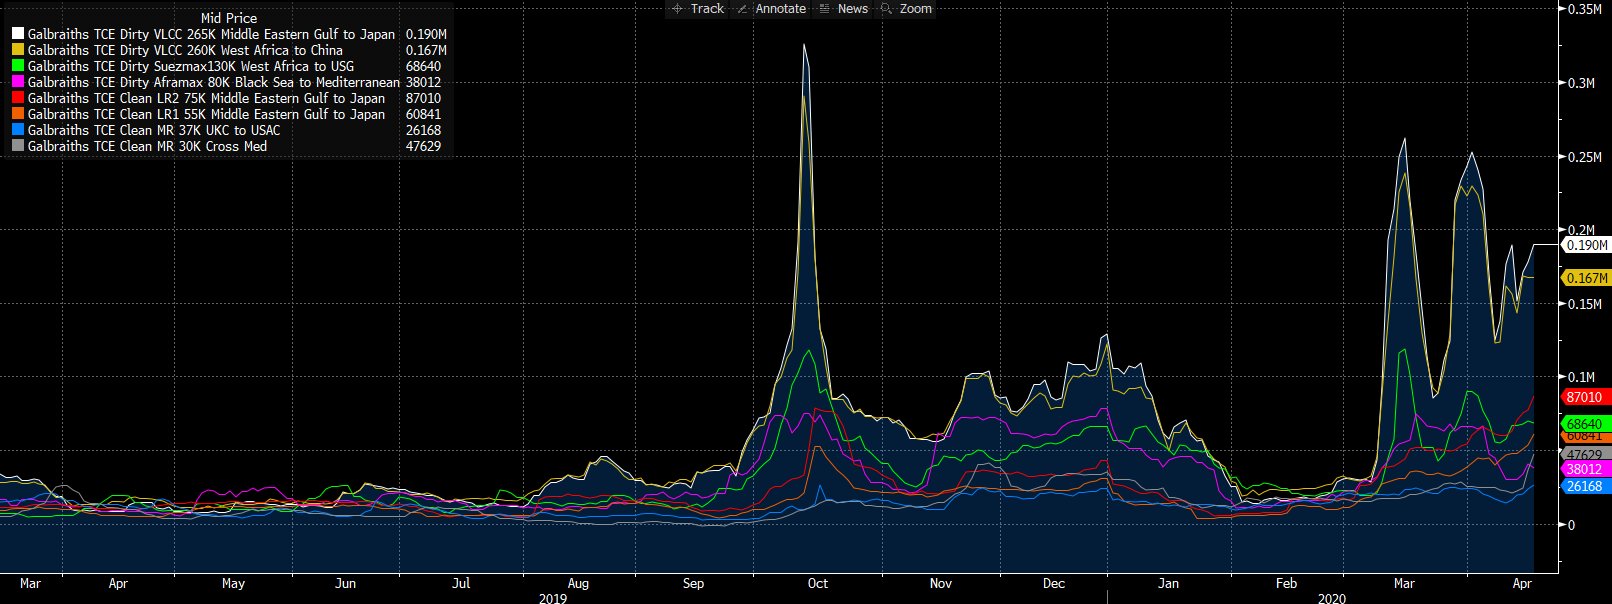Click the Jul label on the time axis
The height and width of the screenshot is (604, 1612).
(x=461, y=583)
